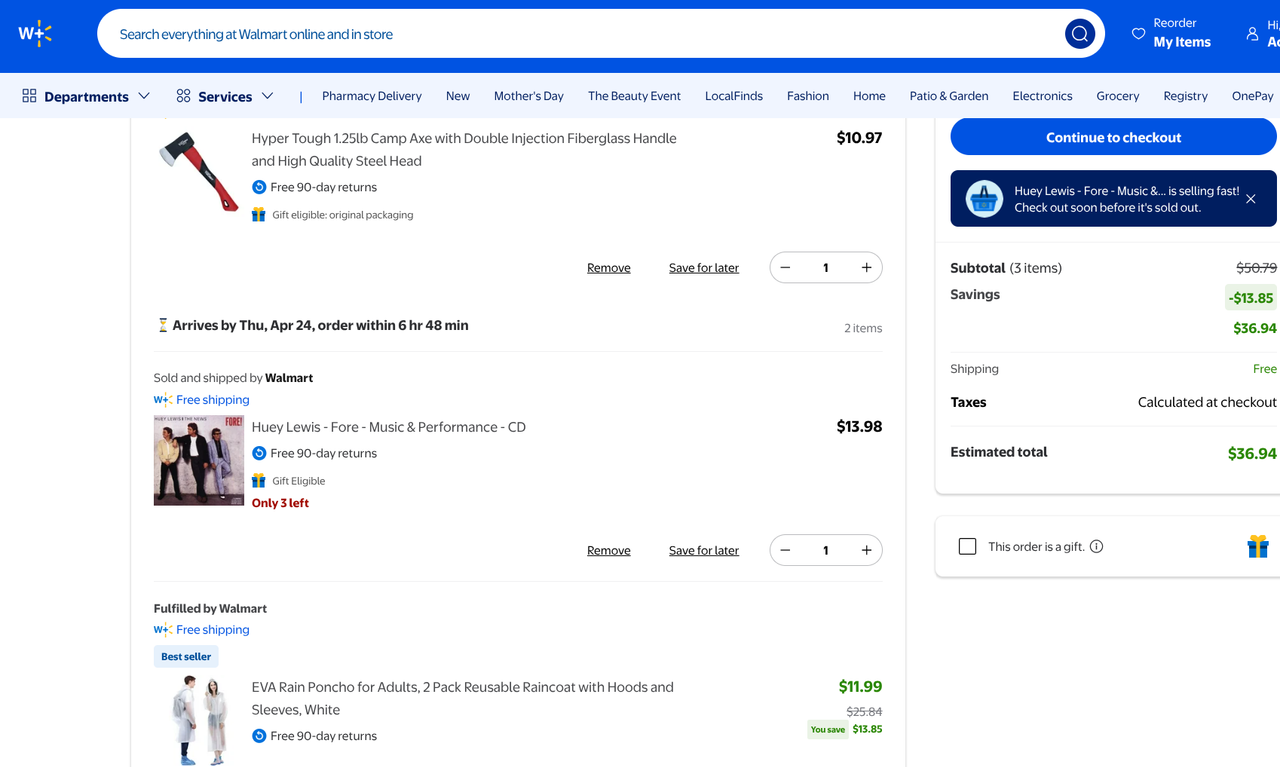The height and width of the screenshot is (767, 1280).
Task: Click the gift order info icon
Action: (x=1096, y=546)
